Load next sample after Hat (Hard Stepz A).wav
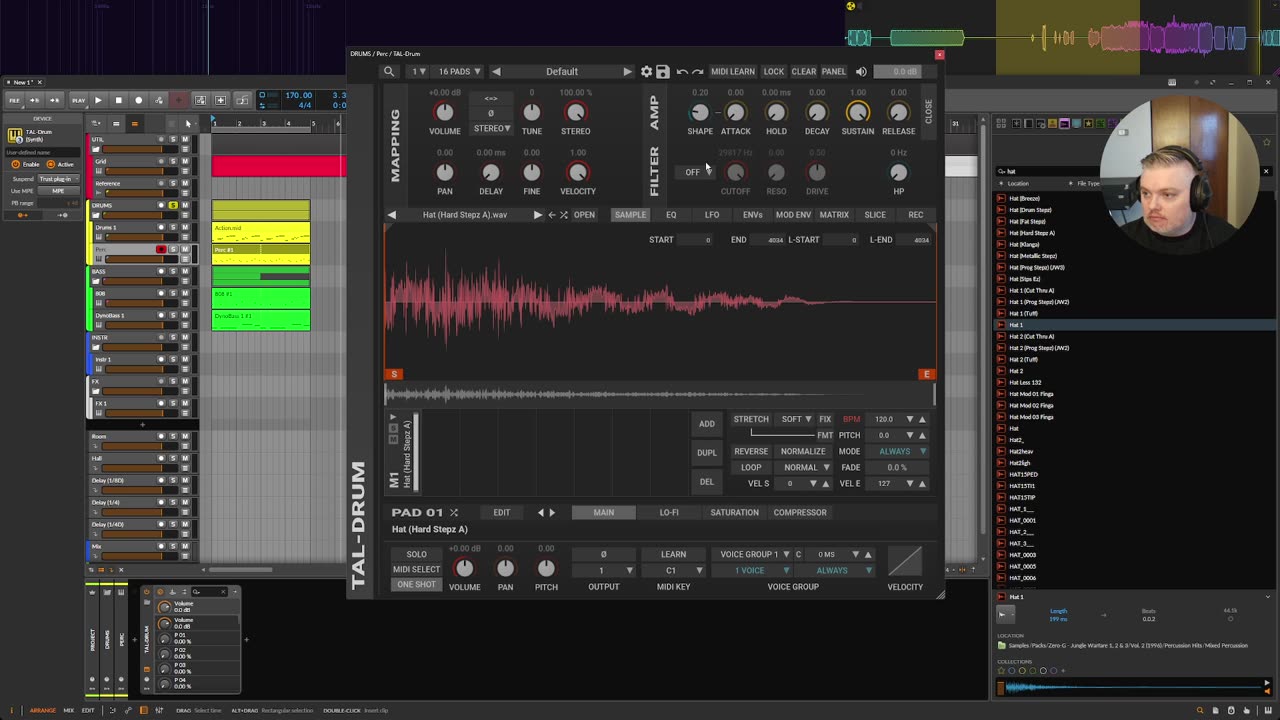 [537, 215]
